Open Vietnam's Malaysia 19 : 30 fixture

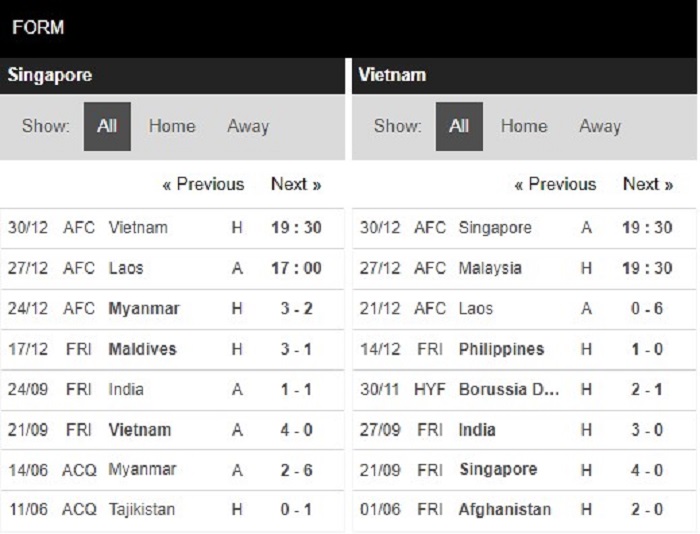[524, 268]
